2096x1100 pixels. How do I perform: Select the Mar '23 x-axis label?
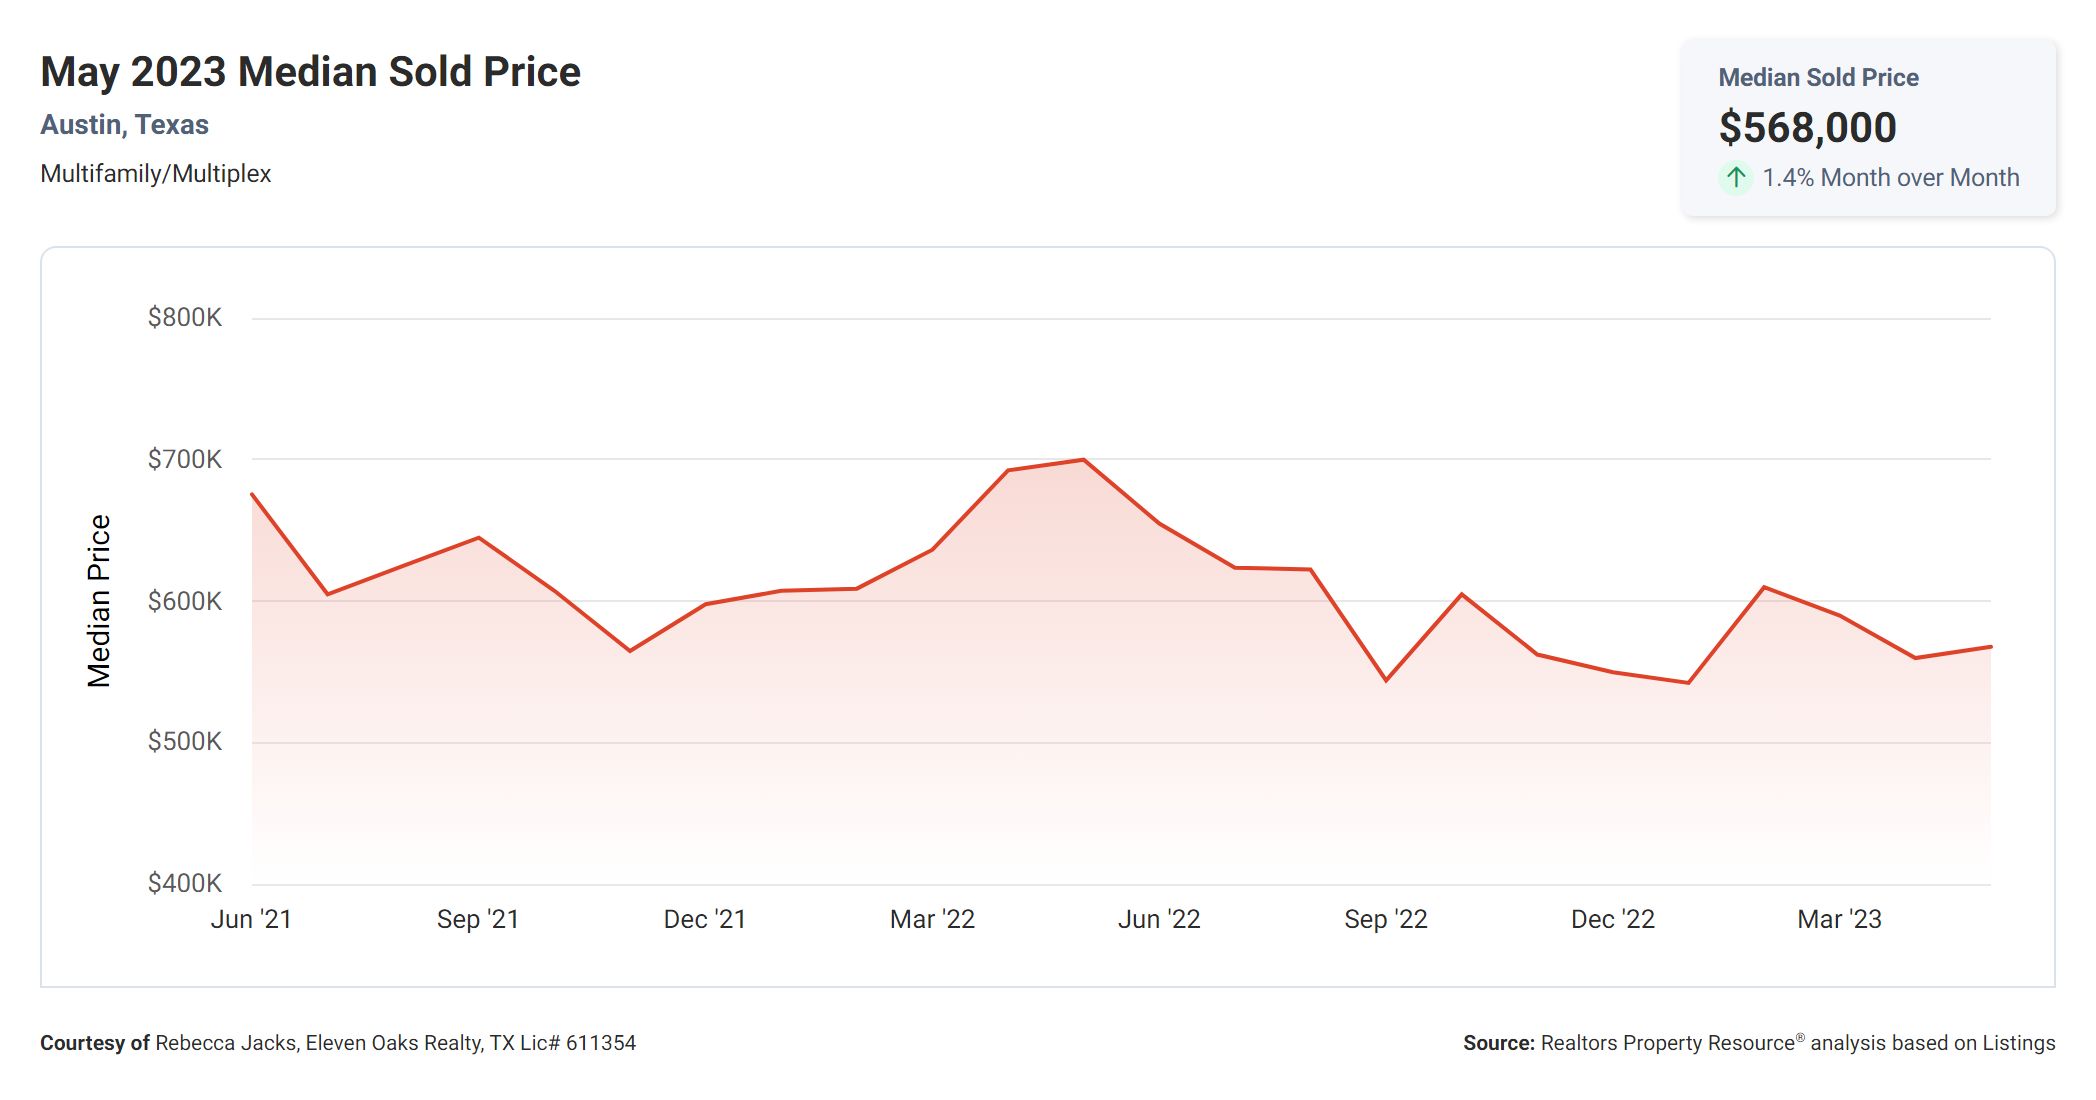(1839, 920)
